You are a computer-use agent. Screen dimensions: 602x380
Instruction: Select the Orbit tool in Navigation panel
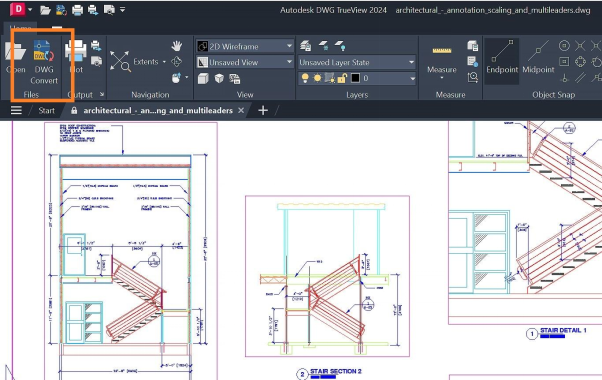(177, 61)
